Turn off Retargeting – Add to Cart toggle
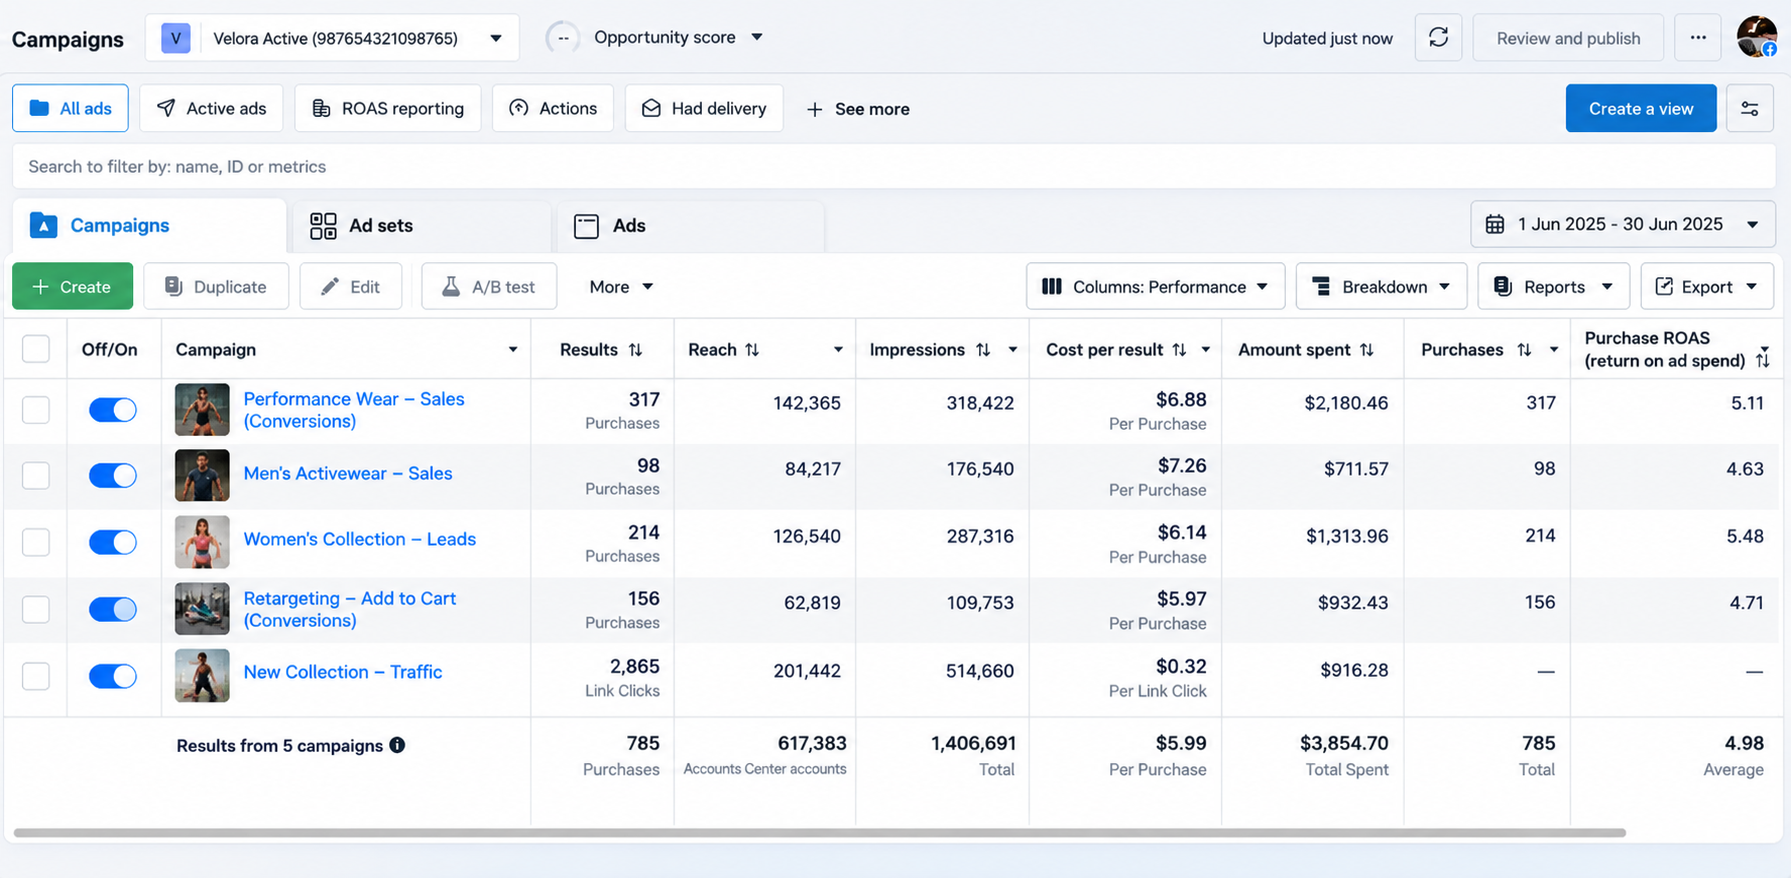The image size is (1791, 878). coord(112,609)
